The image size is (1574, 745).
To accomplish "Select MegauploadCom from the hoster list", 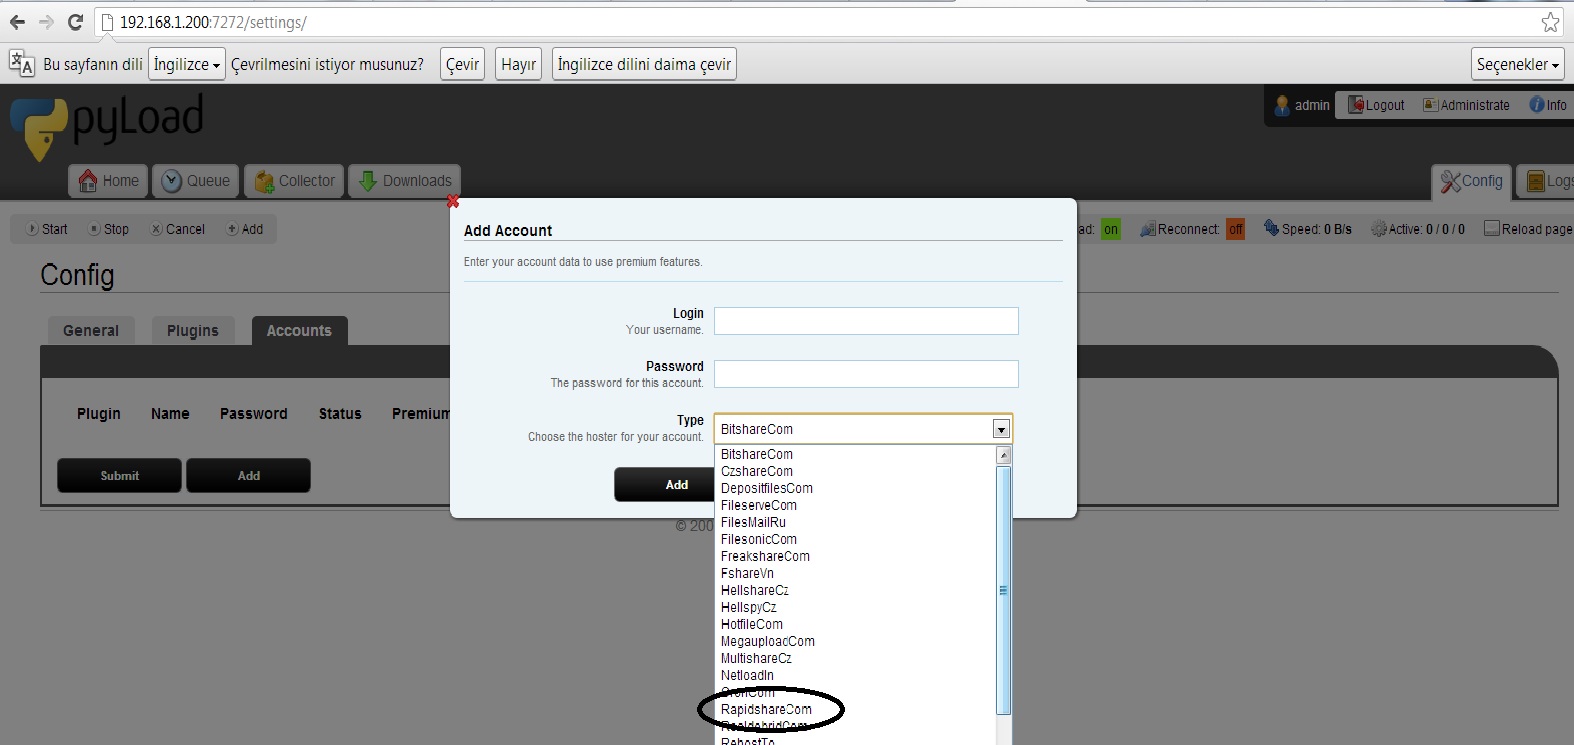I will point(856,641).
